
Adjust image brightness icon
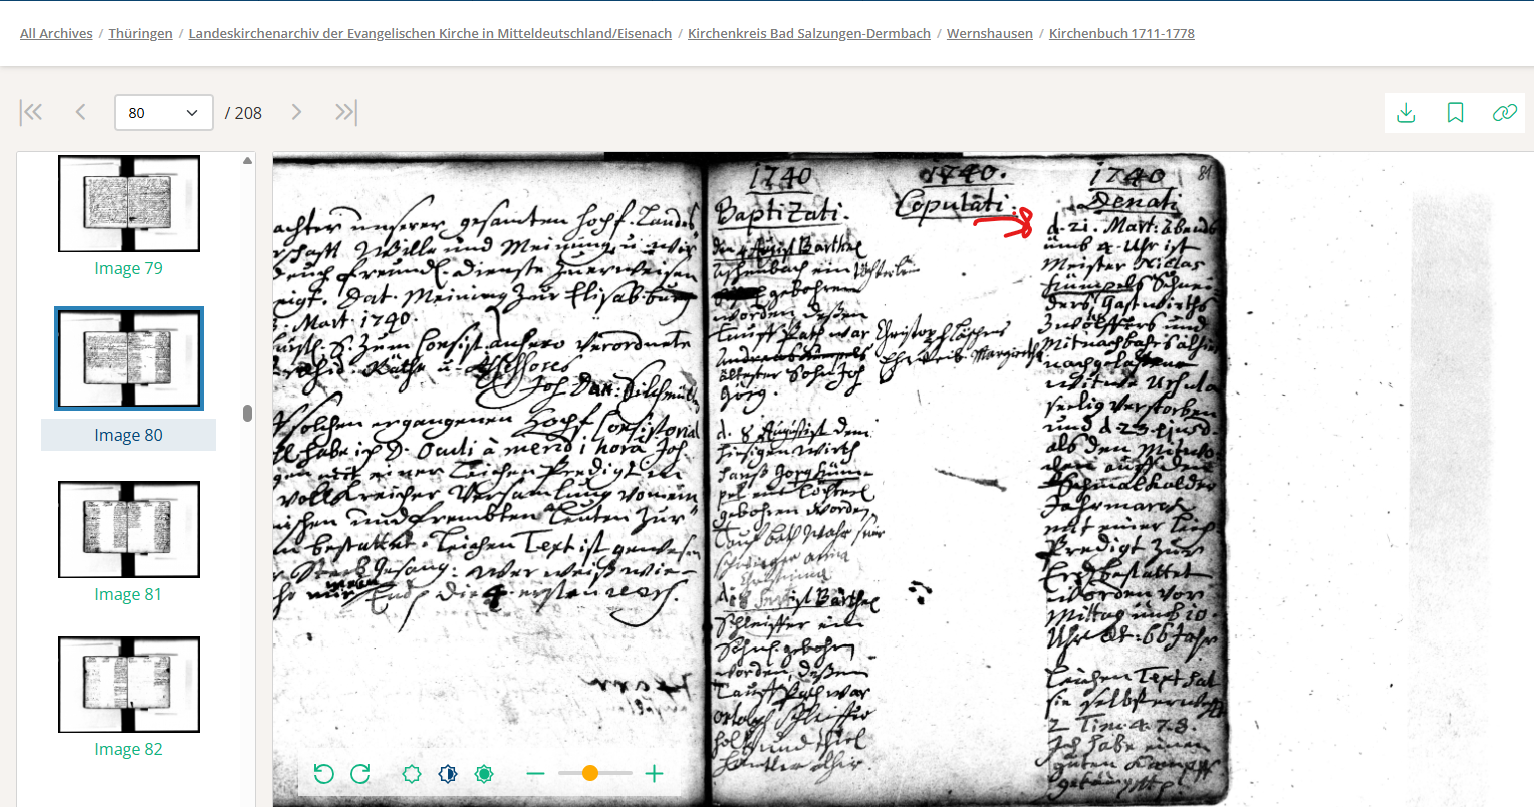411,773
